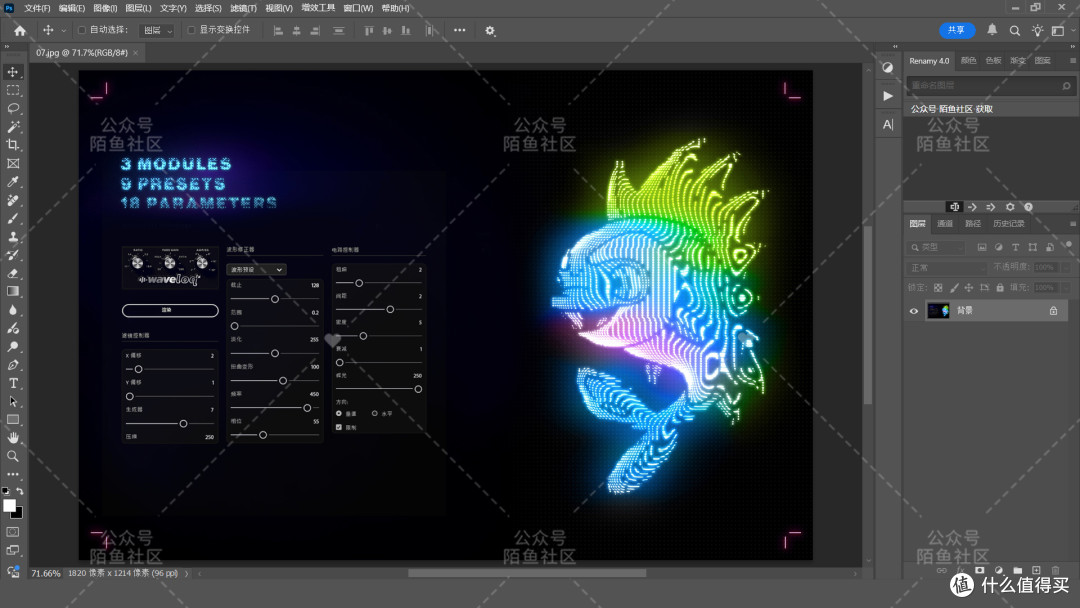Switch foreground and background colors
1080x608 pixels.
coord(20,491)
